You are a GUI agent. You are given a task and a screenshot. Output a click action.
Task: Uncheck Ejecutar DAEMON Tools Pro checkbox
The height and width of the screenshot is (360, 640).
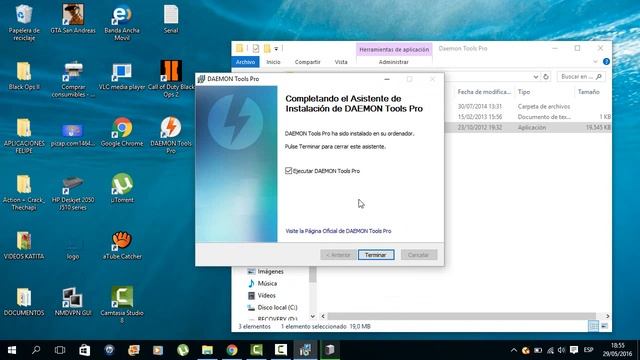pyautogui.click(x=289, y=171)
